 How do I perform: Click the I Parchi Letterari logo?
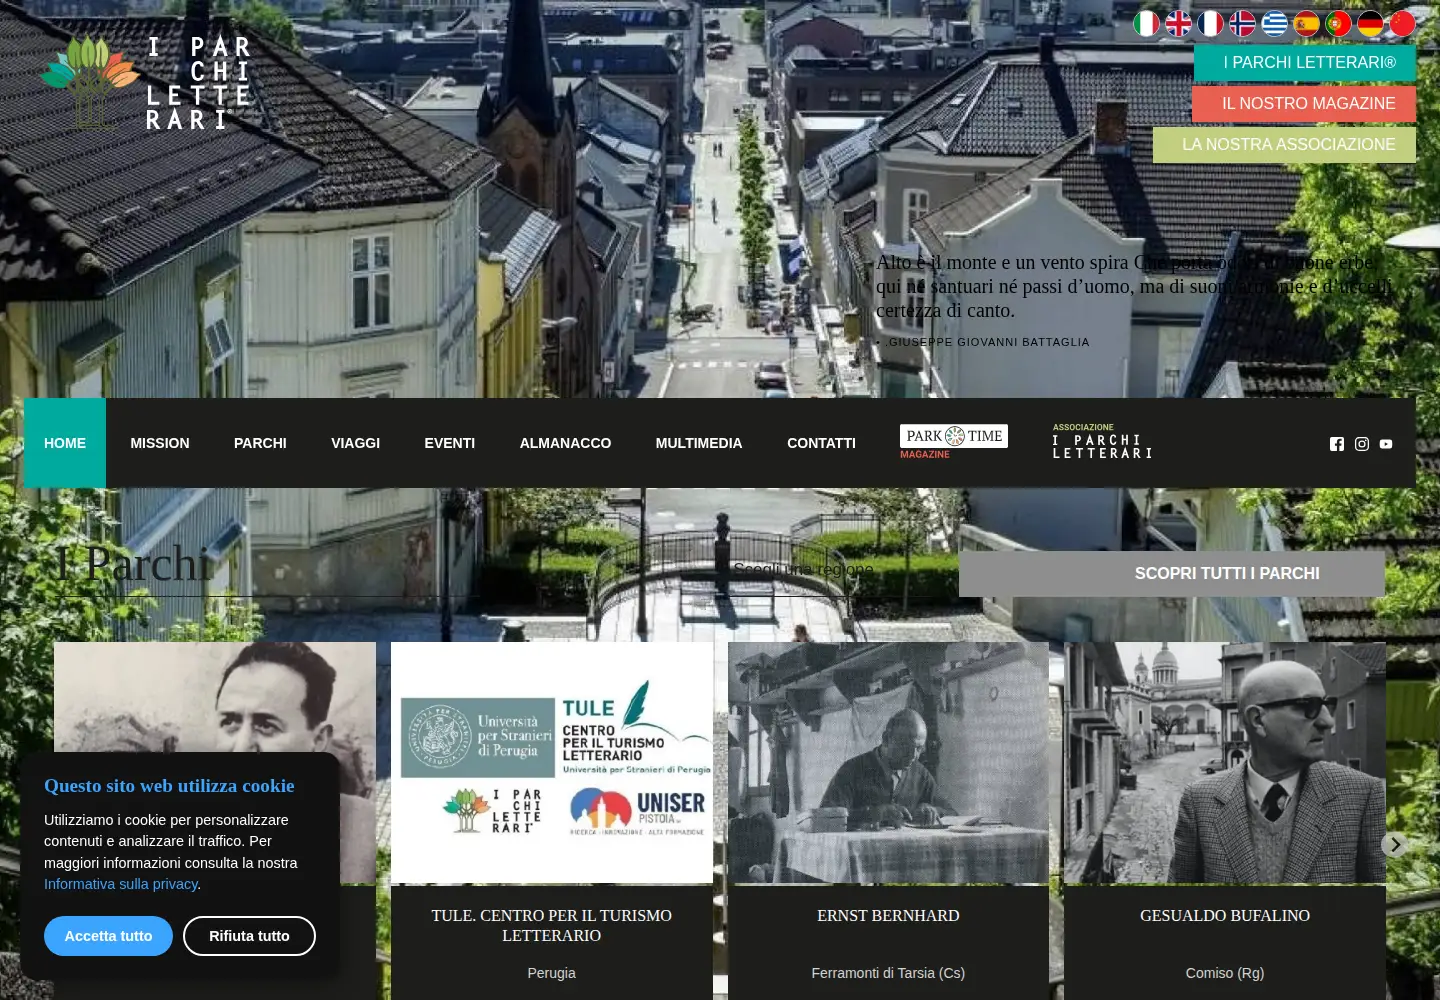click(x=145, y=82)
